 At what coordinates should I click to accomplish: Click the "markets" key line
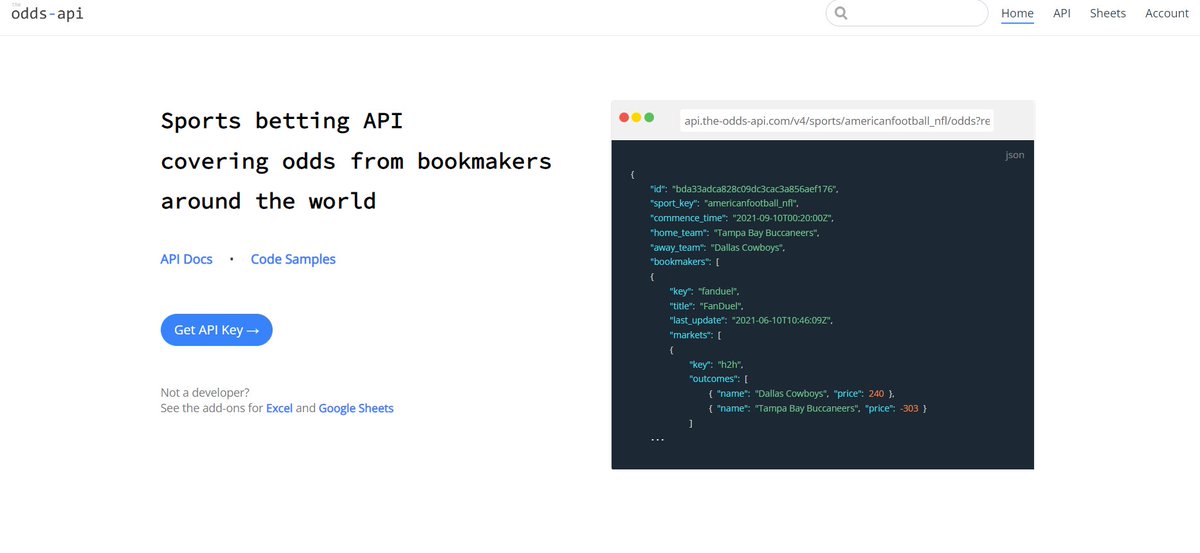pyautogui.click(x=696, y=334)
